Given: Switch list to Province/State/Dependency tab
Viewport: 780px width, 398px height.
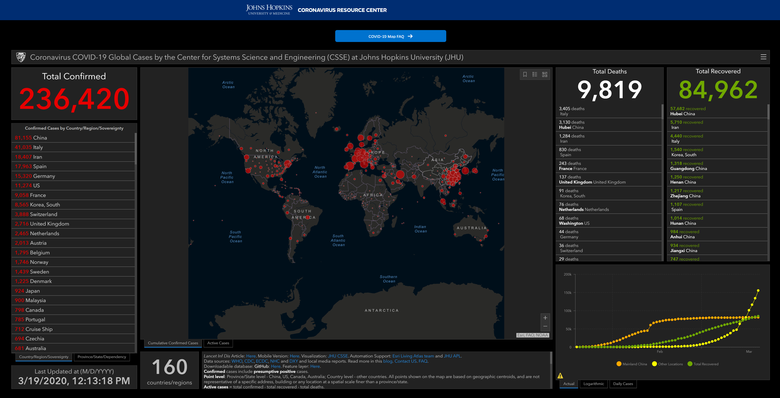Looking at the screenshot, I should click(102, 357).
